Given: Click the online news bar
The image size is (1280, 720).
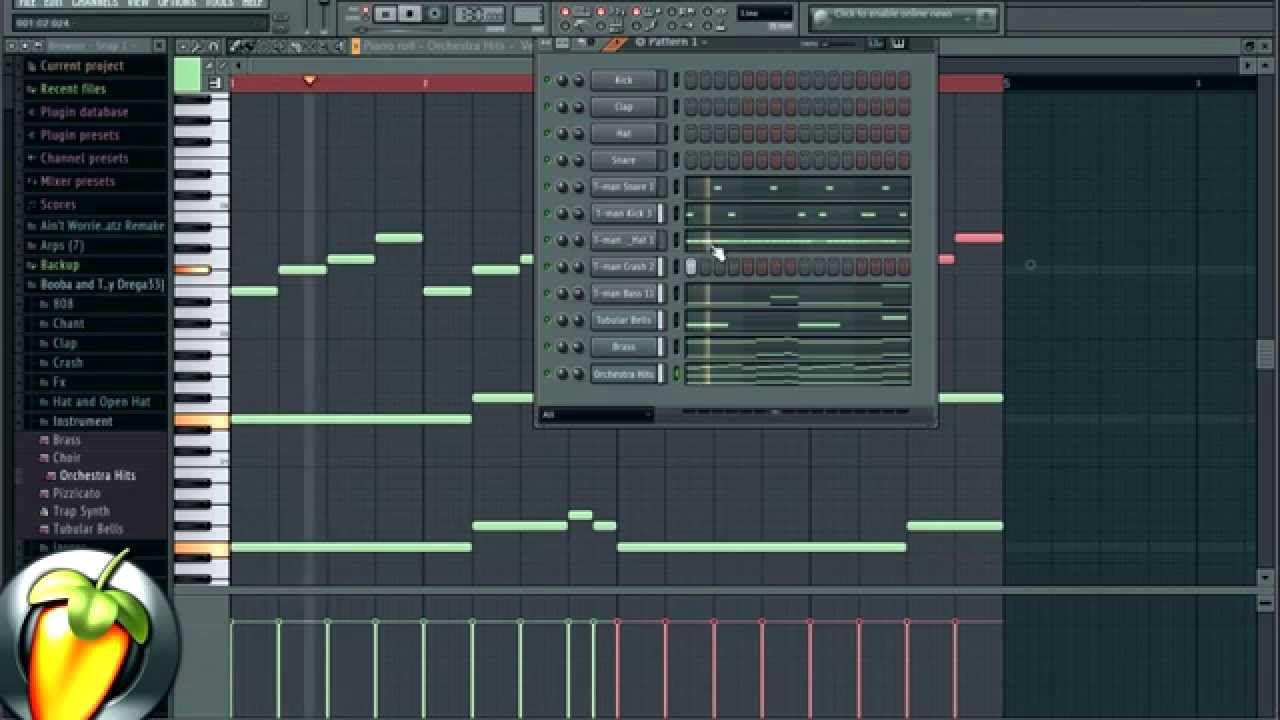Looking at the screenshot, I should coord(904,16).
